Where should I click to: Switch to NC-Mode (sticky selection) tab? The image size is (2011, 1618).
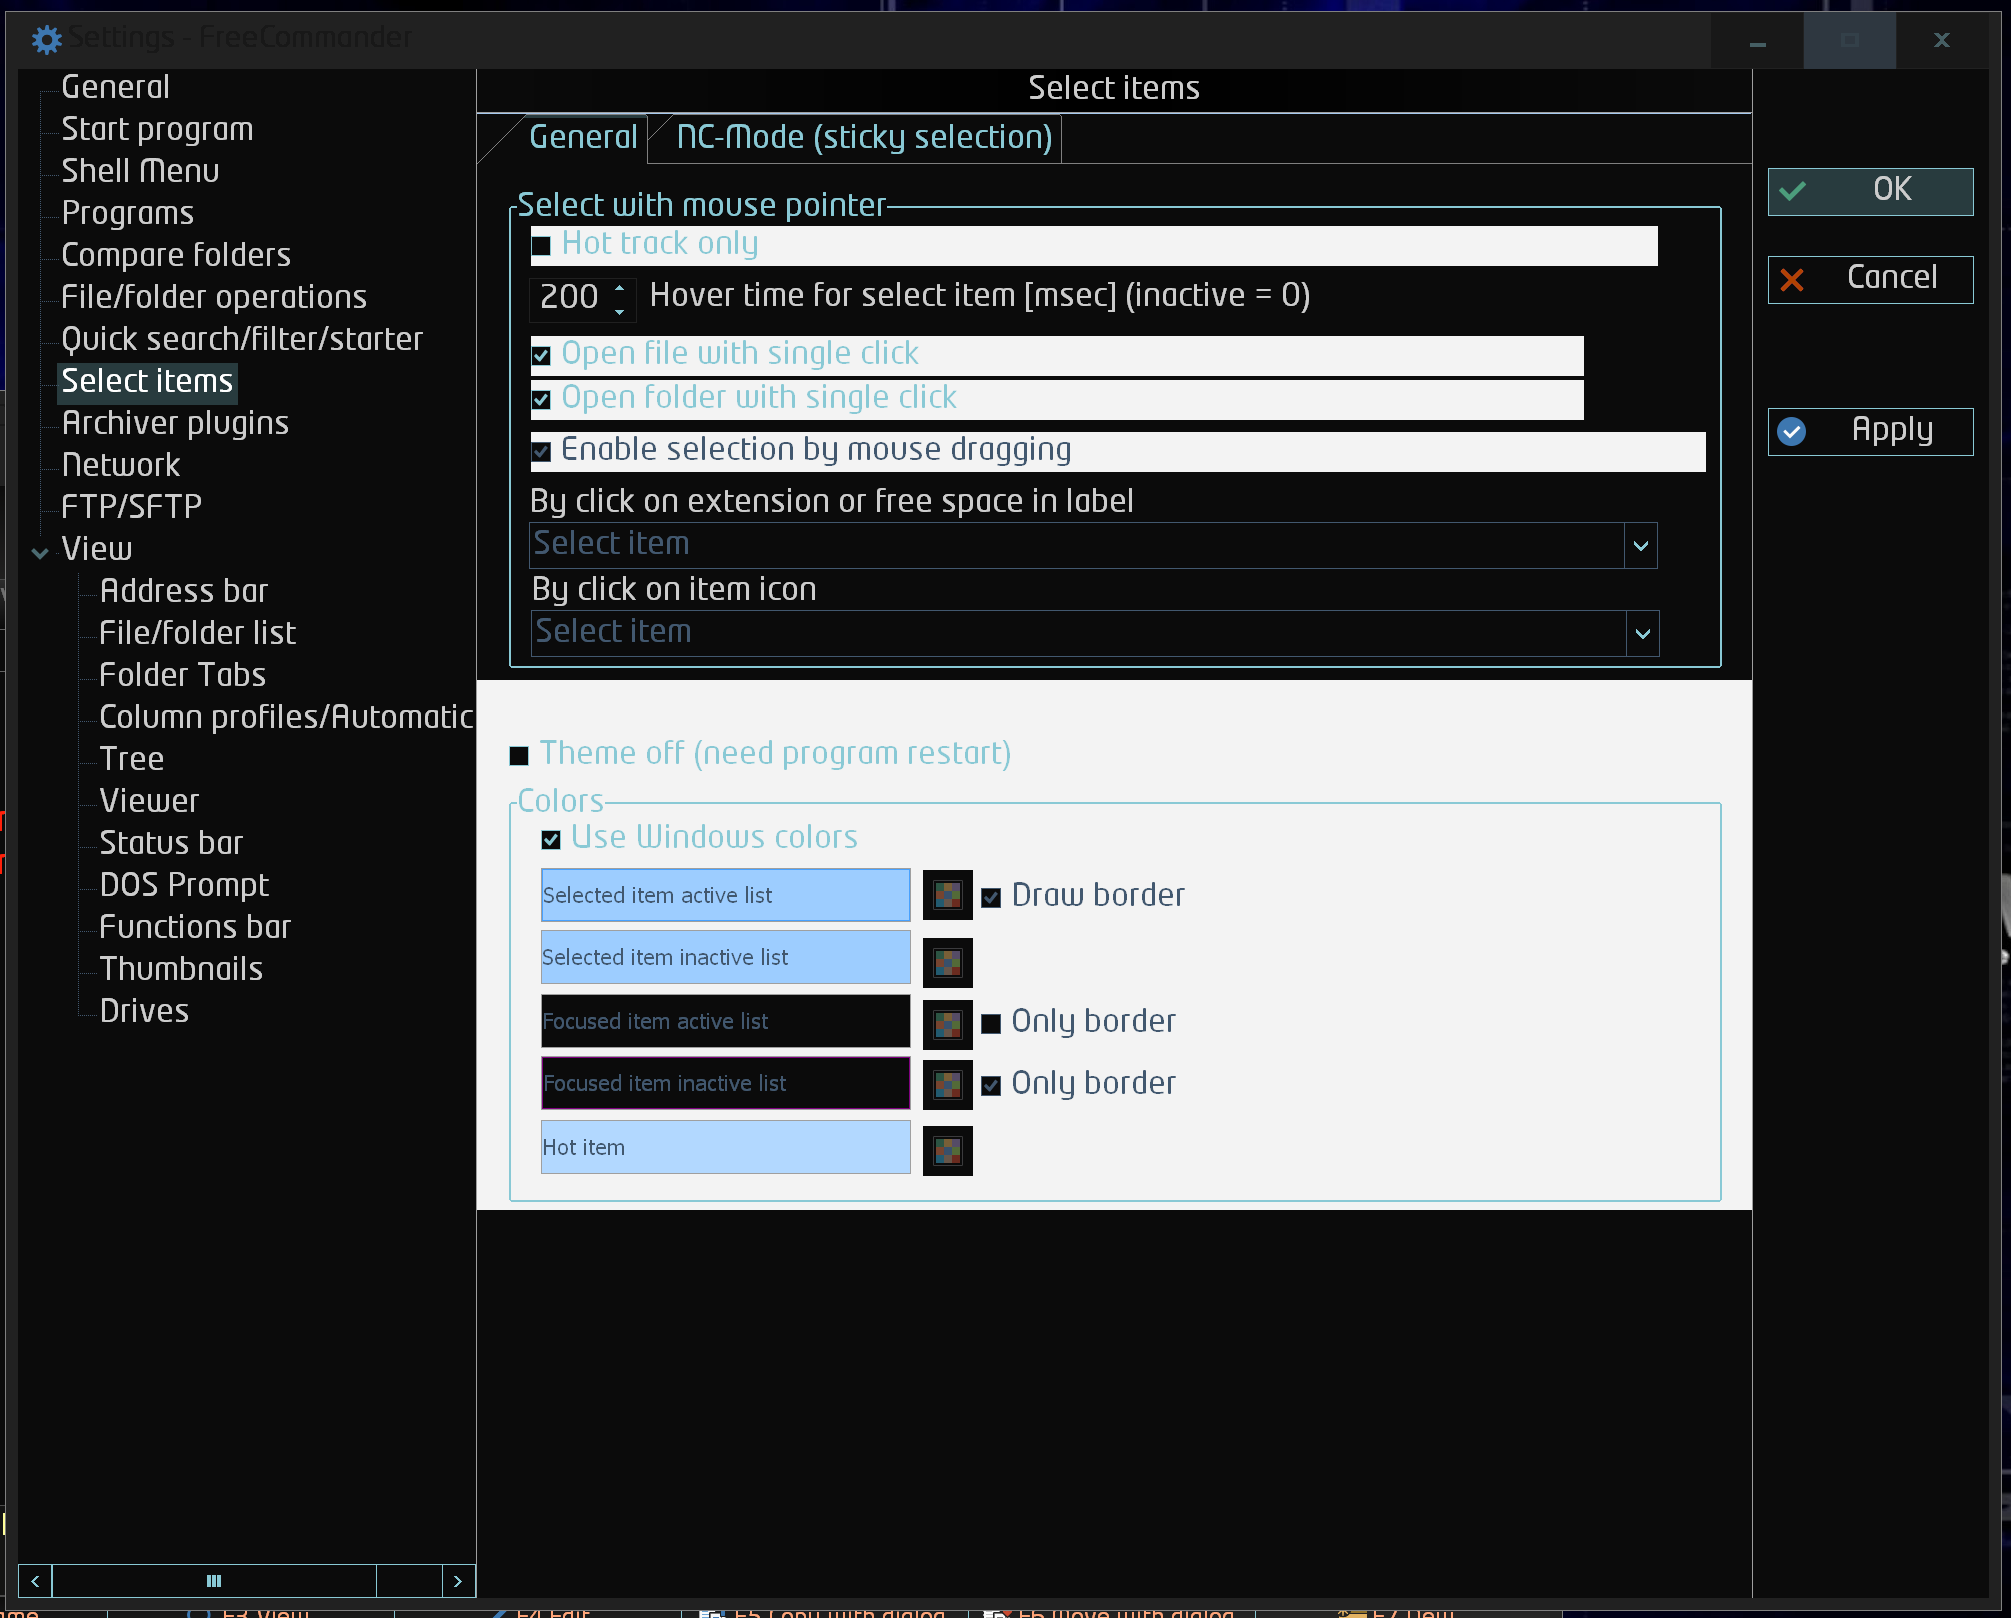click(x=863, y=138)
